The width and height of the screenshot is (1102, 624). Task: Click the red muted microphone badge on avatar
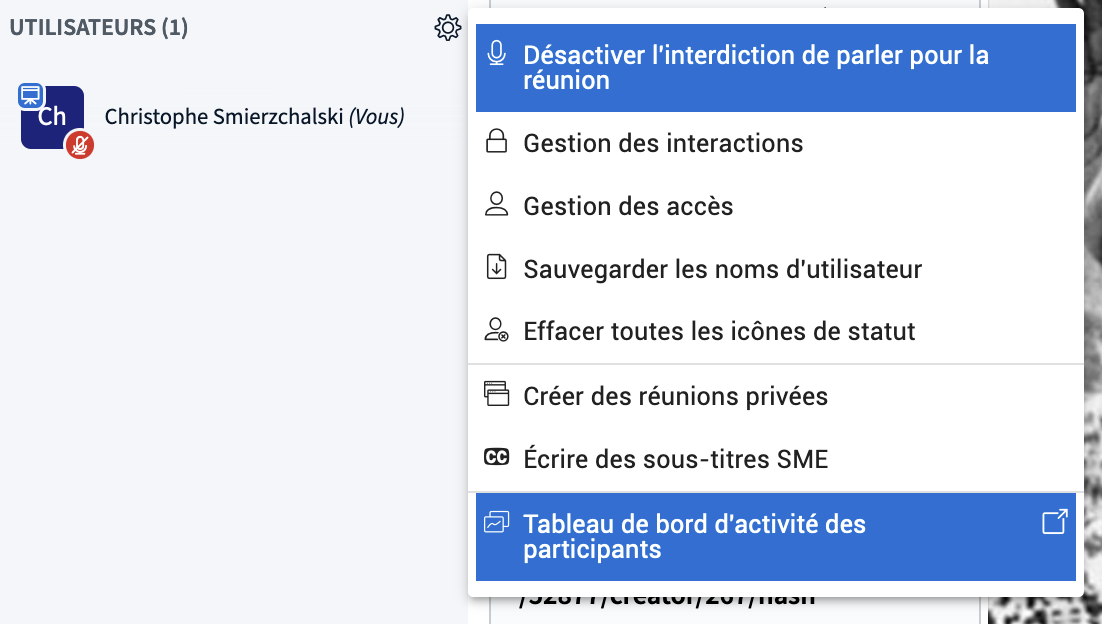click(x=79, y=145)
